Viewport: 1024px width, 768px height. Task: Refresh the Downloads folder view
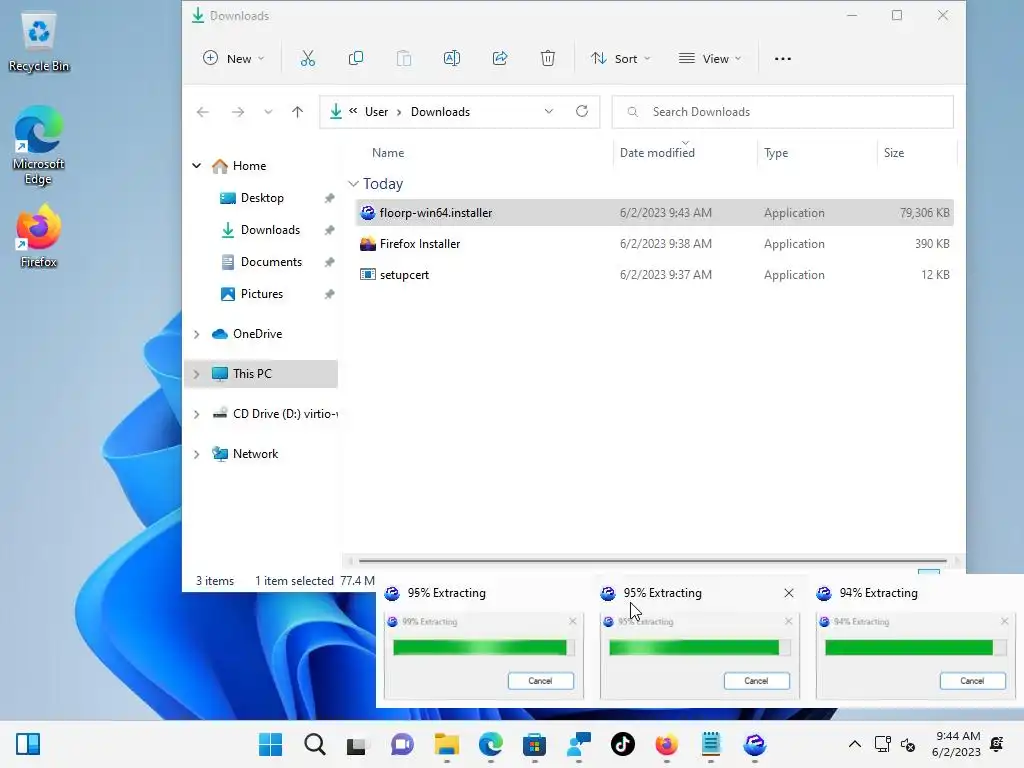[582, 111]
